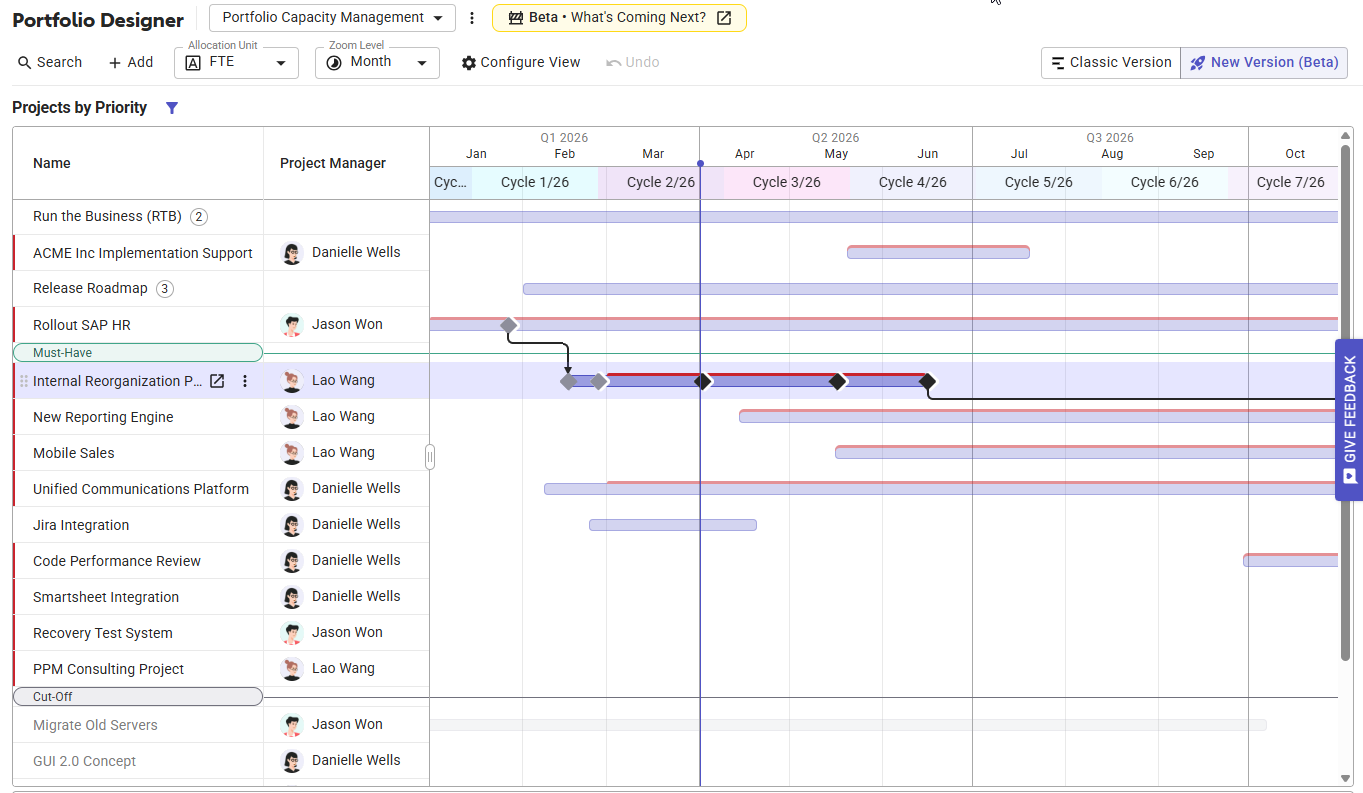The height and width of the screenshot is (793, 1363).
Task: Open Beta What's Coming Next link
Action: point(619,17)
